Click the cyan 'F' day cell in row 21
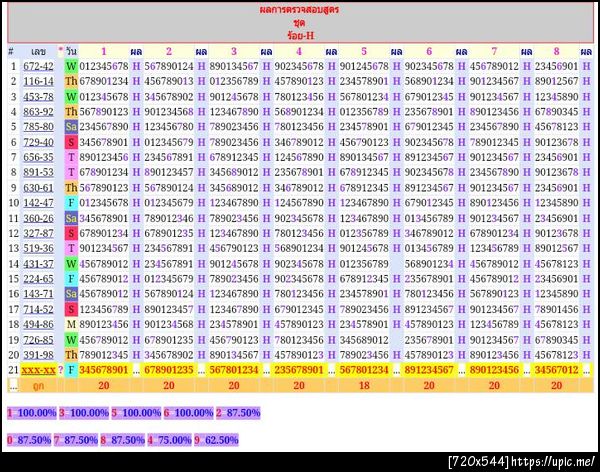The width and height of the screenshot is (600, 472). click(x=71, y=370)
